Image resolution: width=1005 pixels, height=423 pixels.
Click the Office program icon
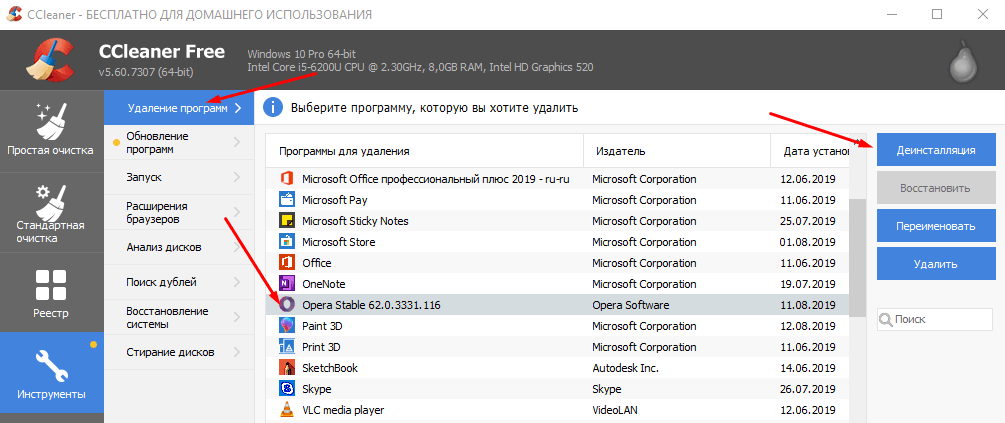point(287,263)
